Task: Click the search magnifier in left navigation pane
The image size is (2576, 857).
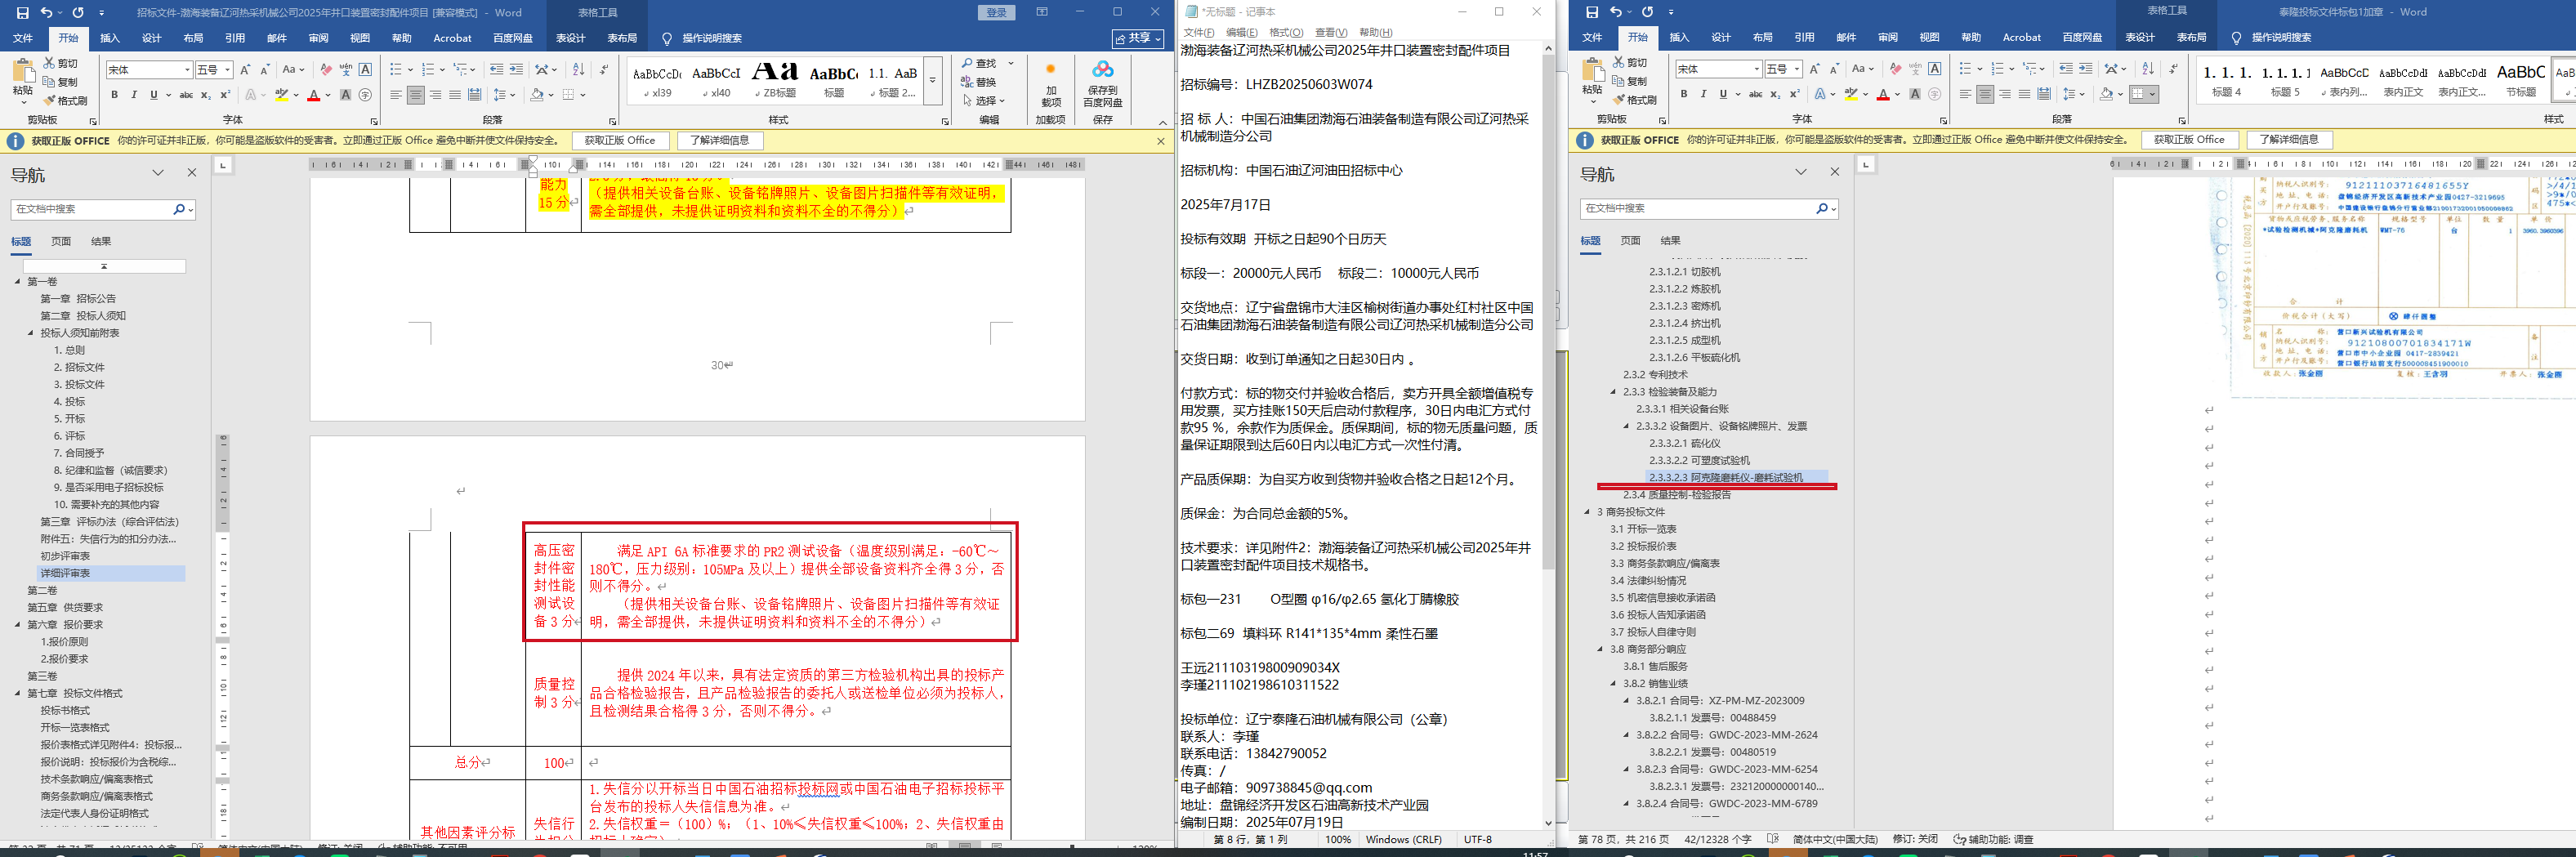Action: point(179,209)
